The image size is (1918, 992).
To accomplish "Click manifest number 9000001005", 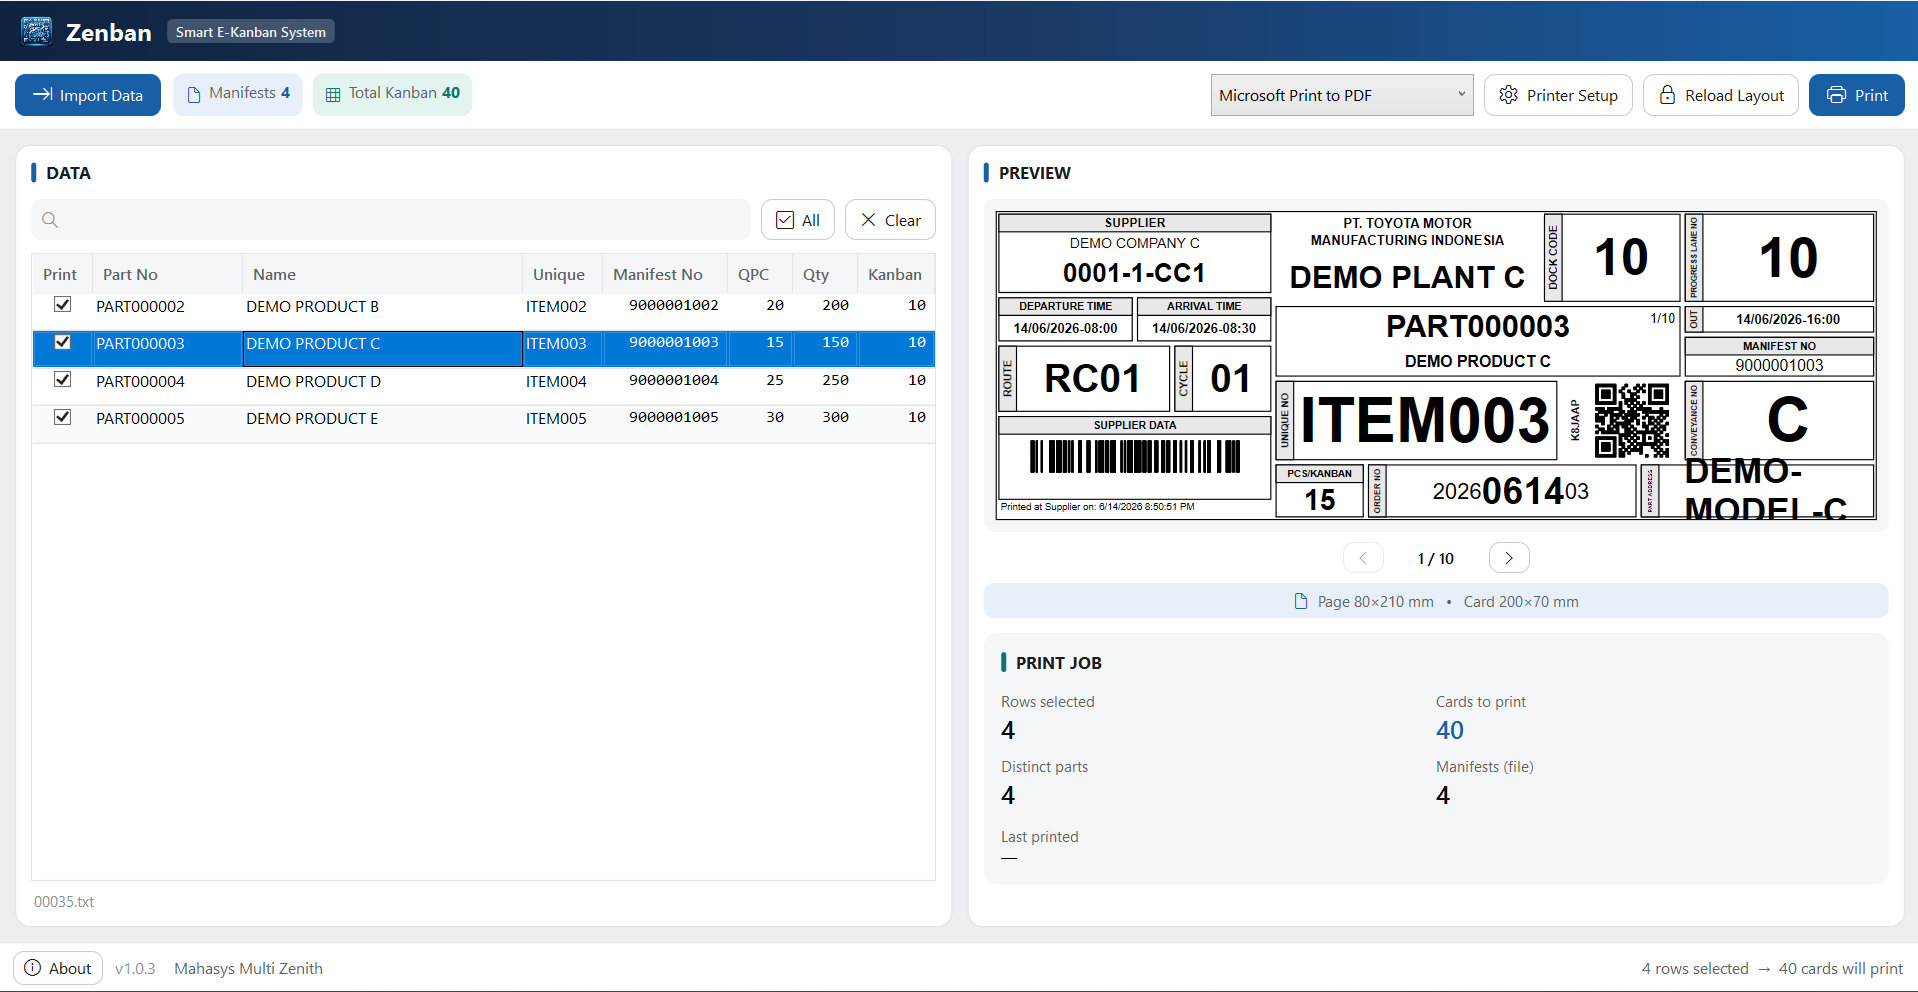I will point(674,417).
